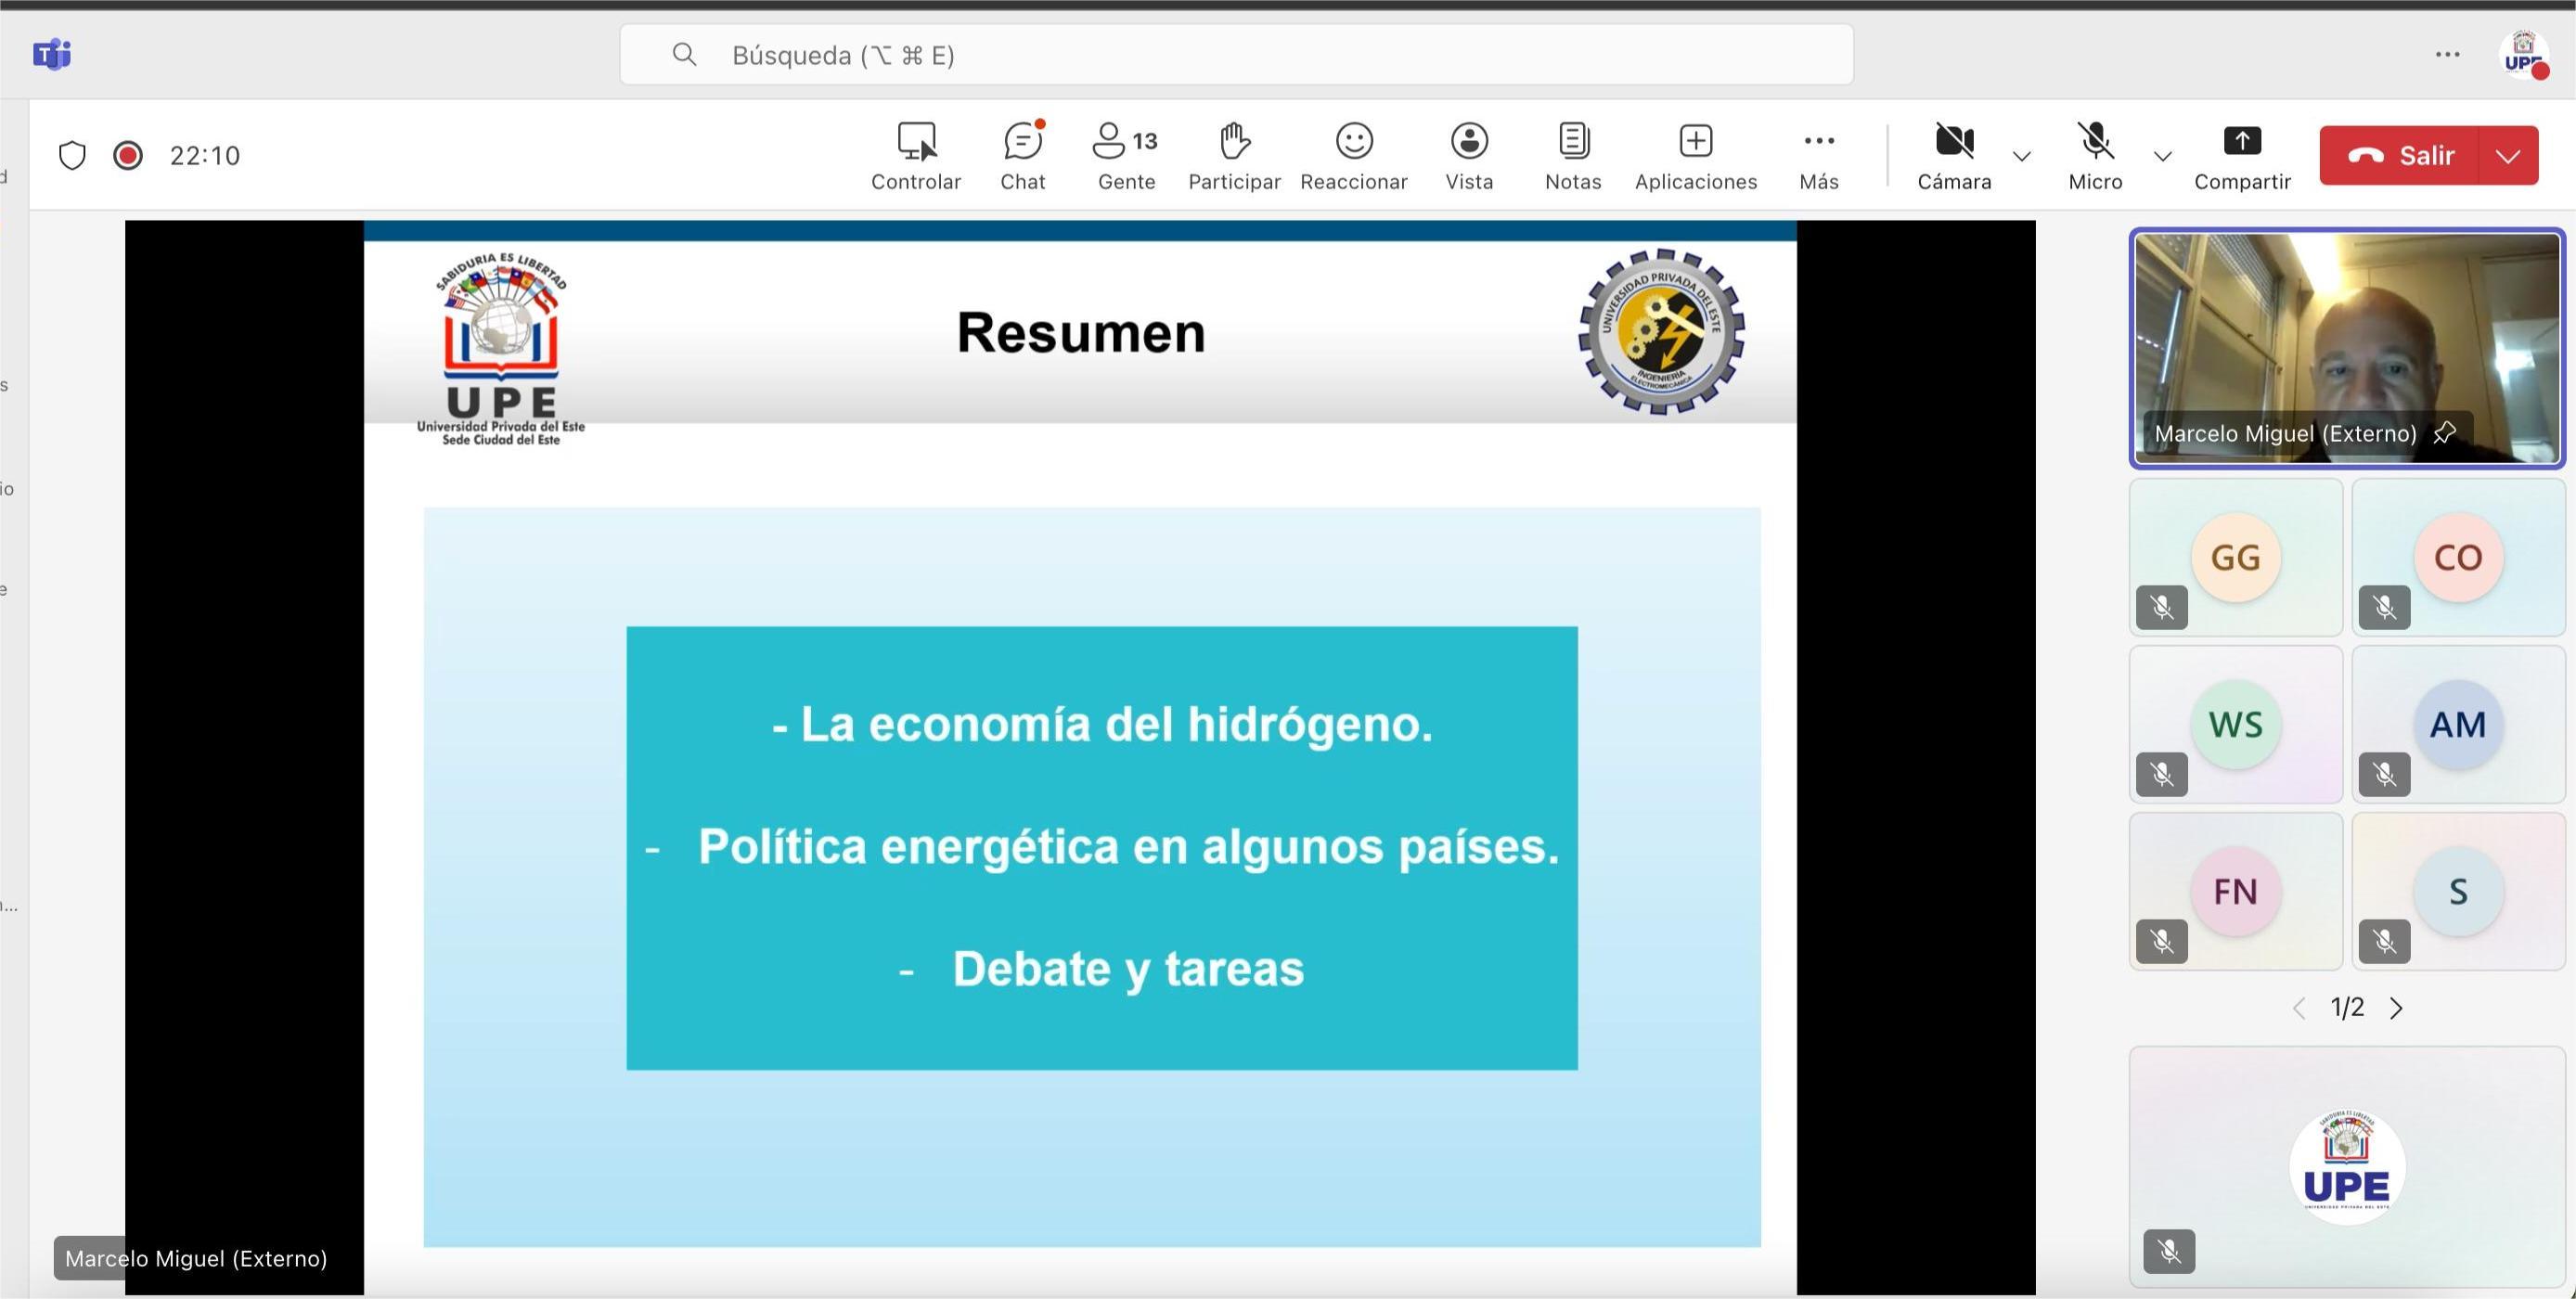
Task: Change the layout via Vista
Action: [1469, 155]
